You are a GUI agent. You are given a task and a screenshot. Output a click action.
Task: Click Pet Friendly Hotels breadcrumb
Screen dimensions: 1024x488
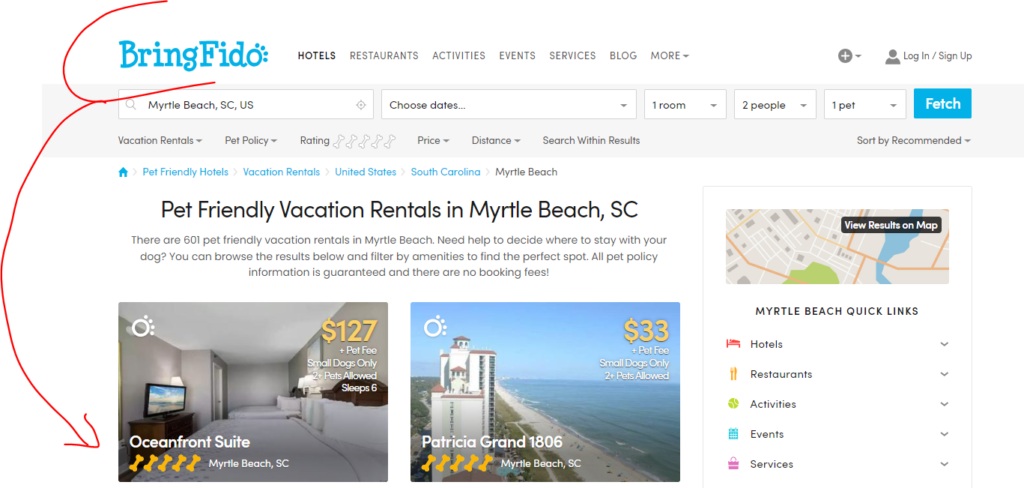point(185,172)
